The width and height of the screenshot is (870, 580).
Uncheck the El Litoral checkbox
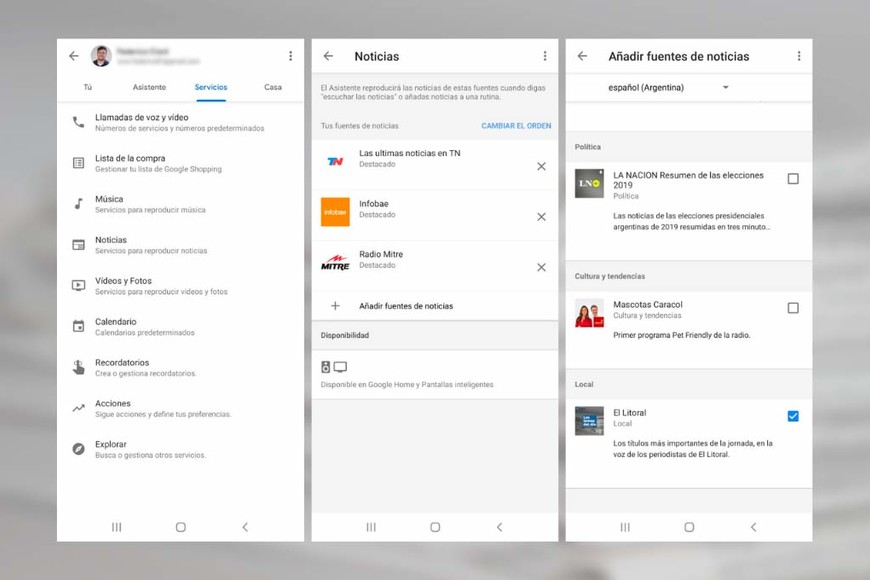[x=793, y=416]
